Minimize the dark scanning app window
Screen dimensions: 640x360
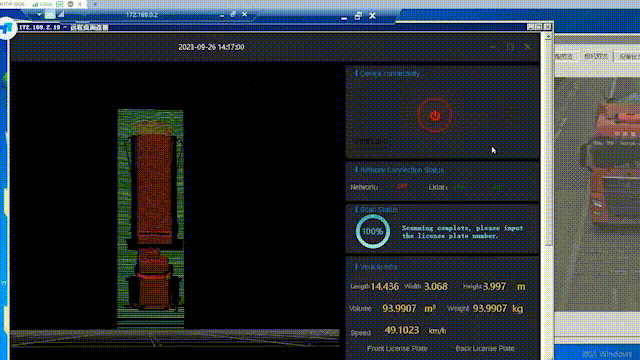(493, 47)
